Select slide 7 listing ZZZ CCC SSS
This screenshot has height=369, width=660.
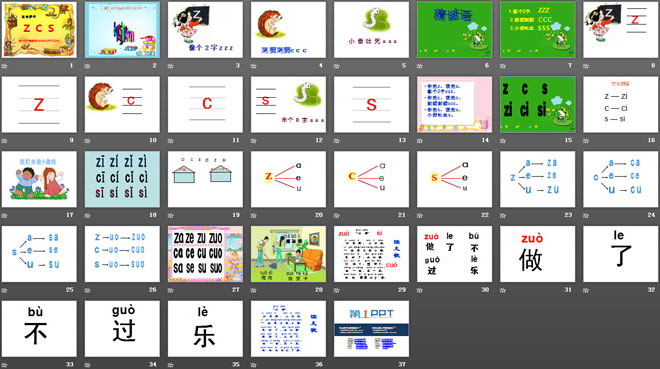[x=538, y=29]
